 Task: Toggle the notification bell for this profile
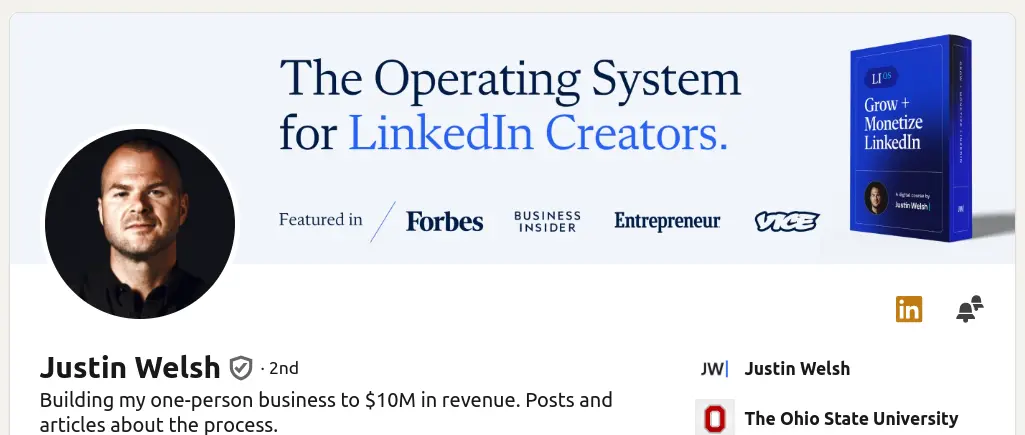click(x=969, y=309)
